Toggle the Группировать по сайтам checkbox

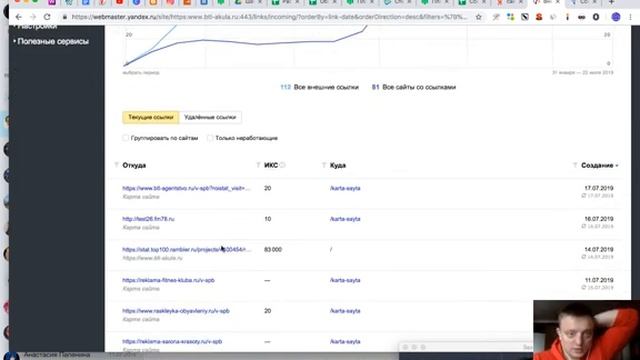[126, 138]
